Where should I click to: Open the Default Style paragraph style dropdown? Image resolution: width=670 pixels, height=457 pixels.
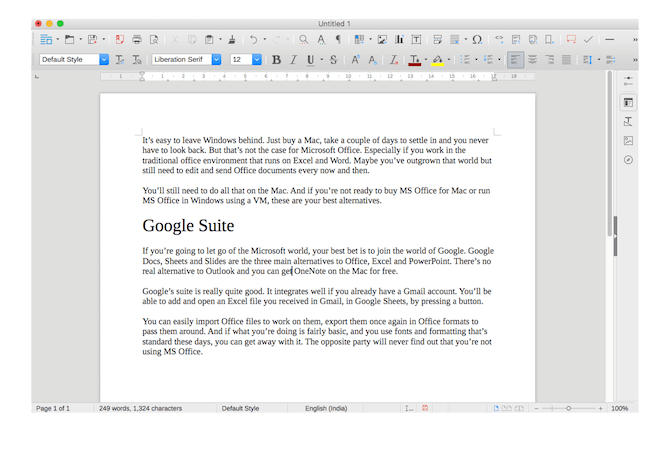coord(104,59)
